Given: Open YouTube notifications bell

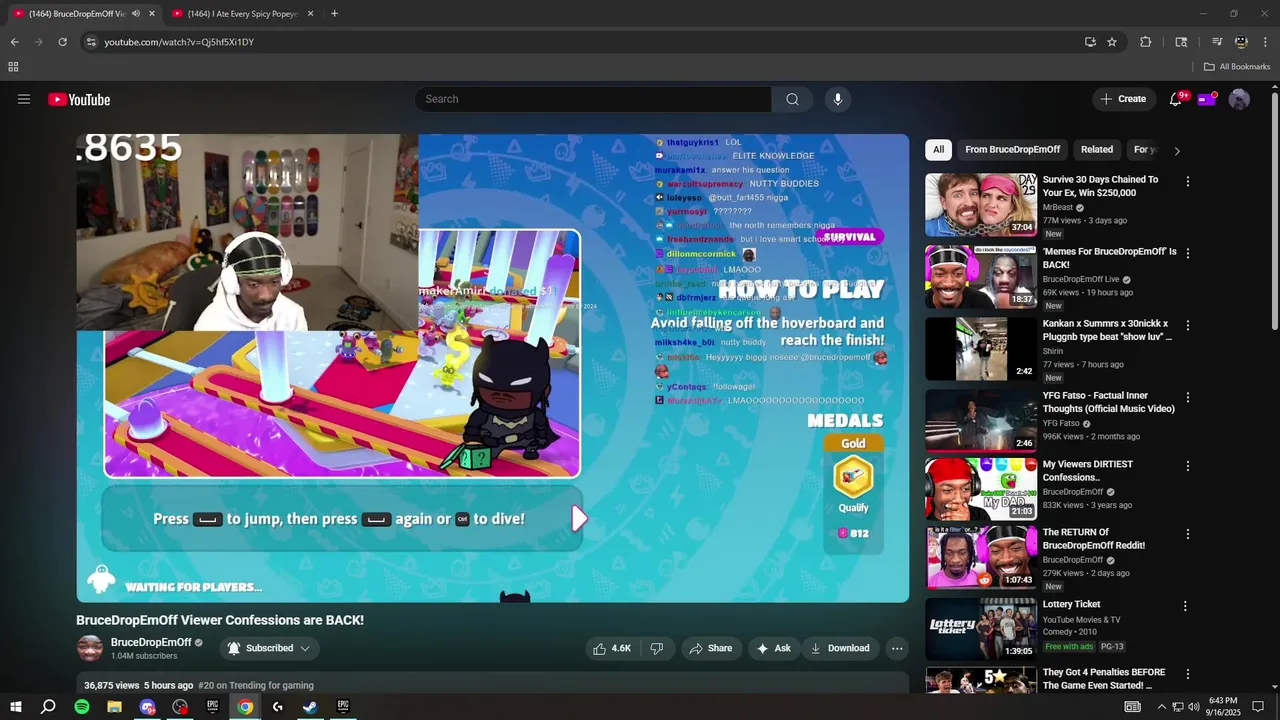Looking at the screenshot, I should (1176, 99).
